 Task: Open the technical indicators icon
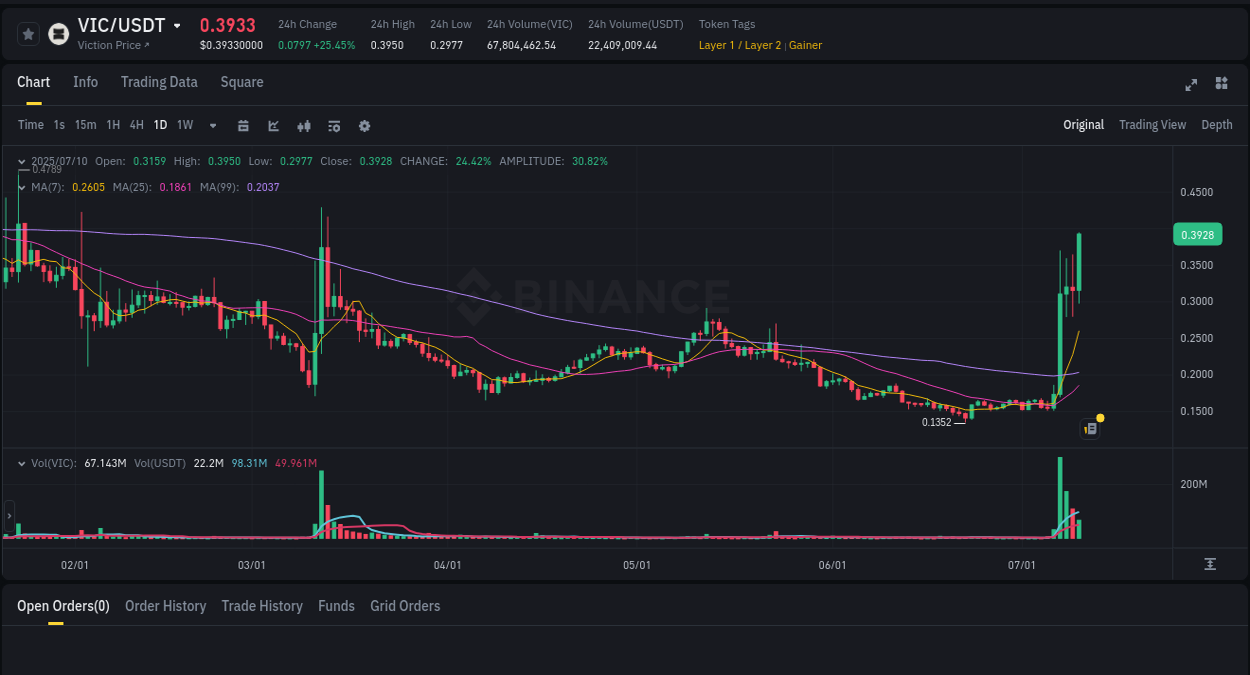(333, 125)
